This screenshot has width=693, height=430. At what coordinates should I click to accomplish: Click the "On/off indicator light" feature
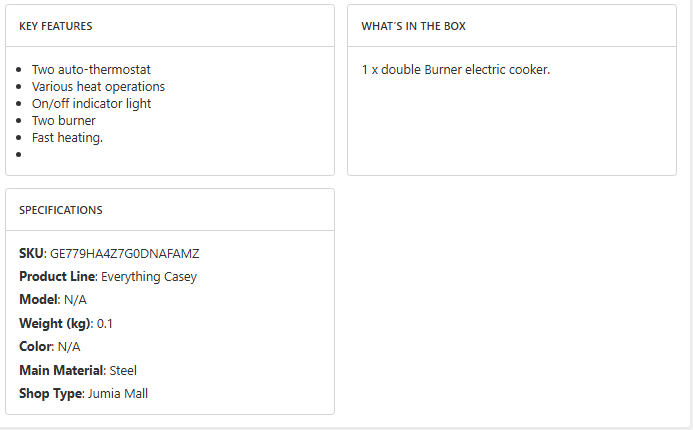(91, 104)
